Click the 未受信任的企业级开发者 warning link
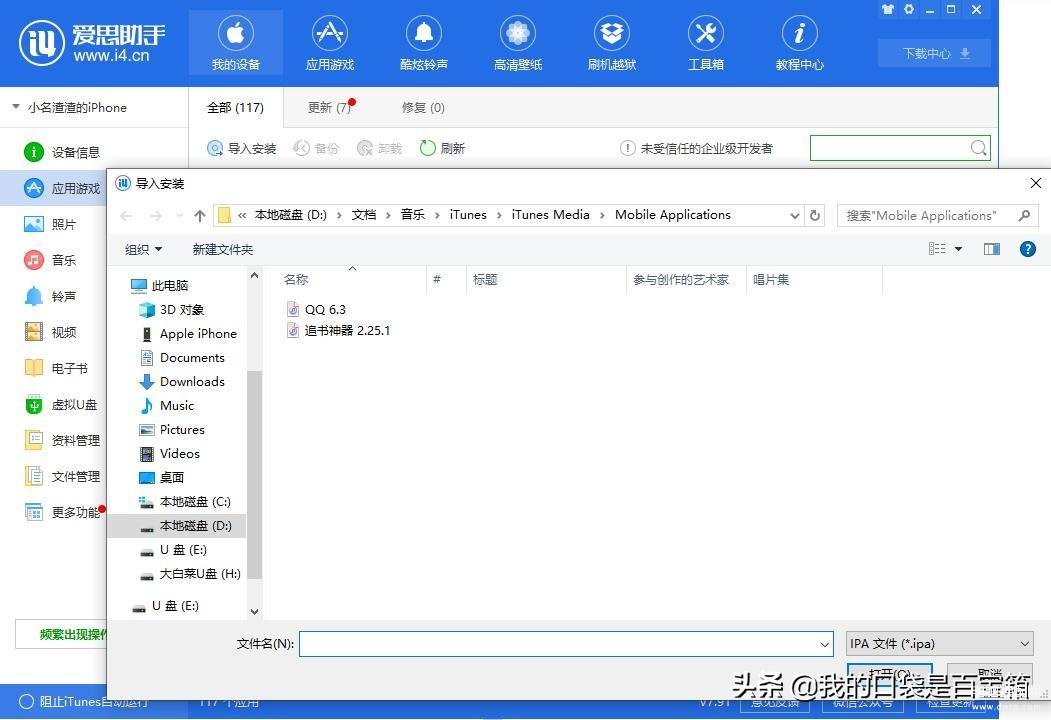Screen dimensions: 1051x720 696,148
